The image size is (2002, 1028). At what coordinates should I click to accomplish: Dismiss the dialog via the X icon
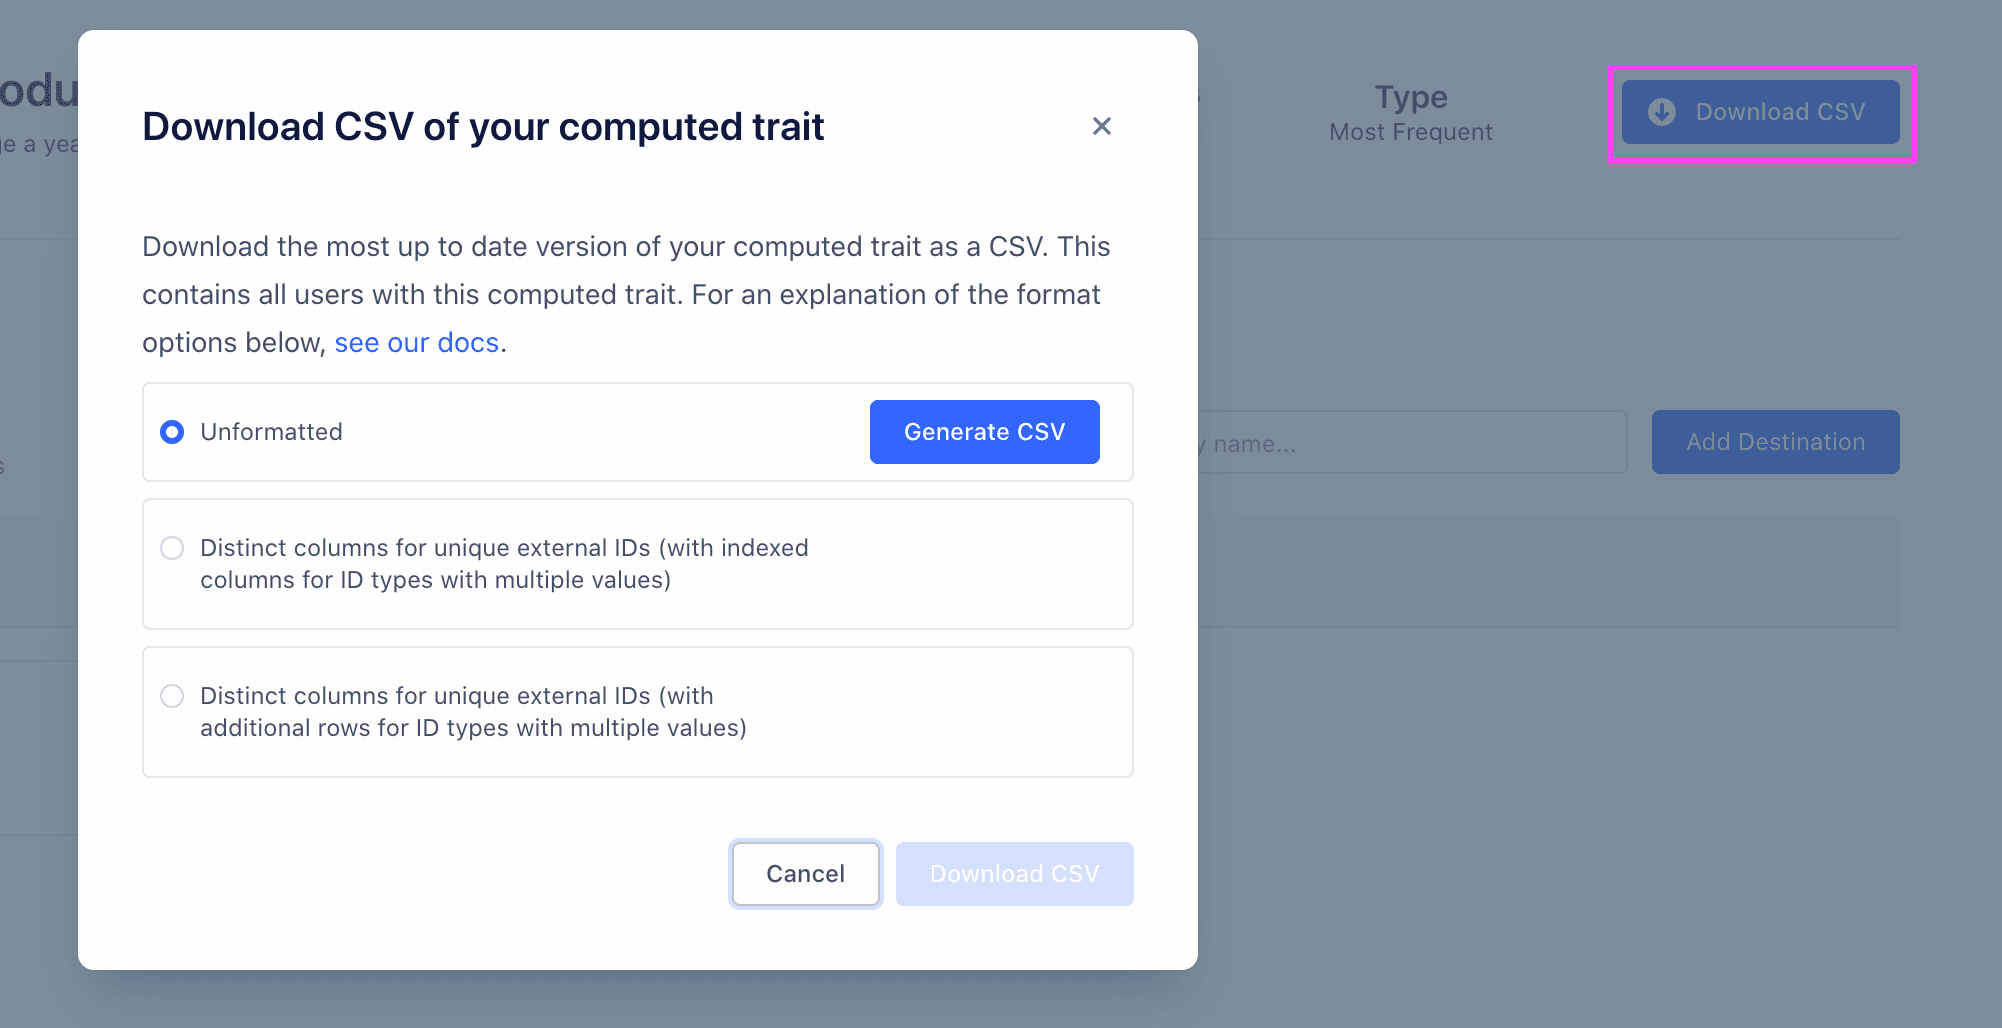tap(1101, 126)
